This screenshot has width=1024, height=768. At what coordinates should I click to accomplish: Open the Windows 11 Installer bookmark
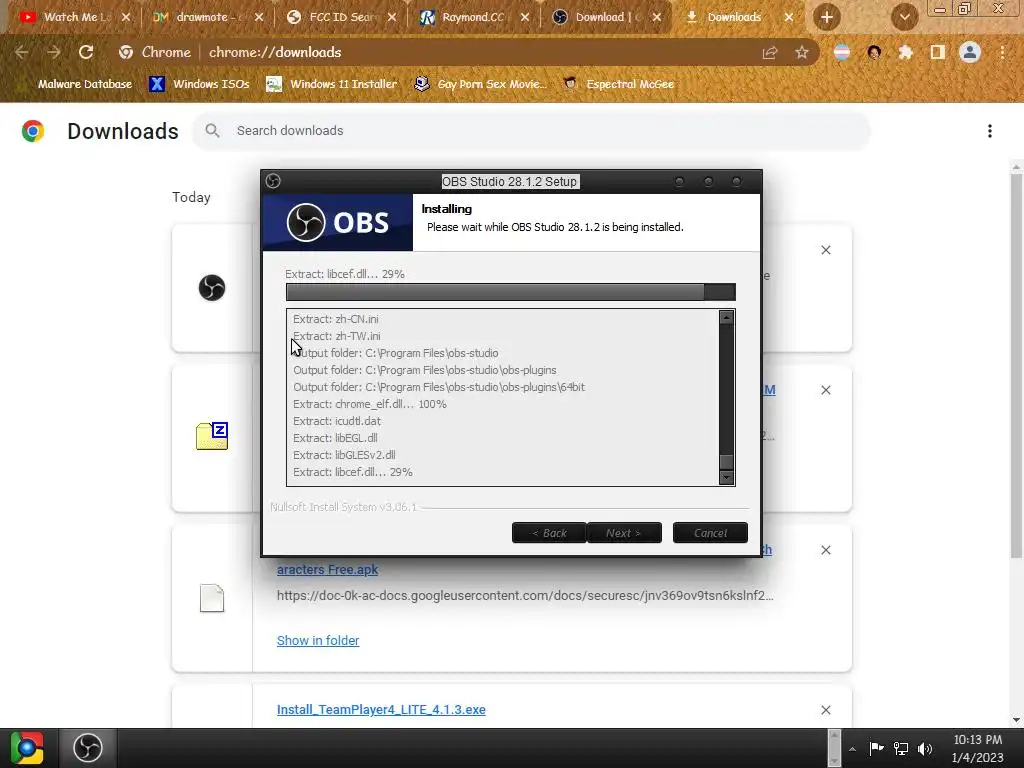[x=332, y=84]
